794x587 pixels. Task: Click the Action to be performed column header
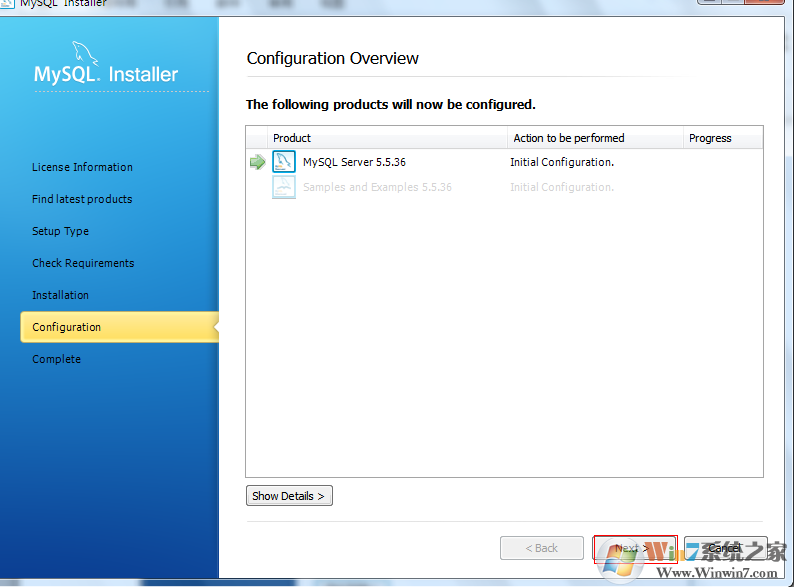coord(595,138)
